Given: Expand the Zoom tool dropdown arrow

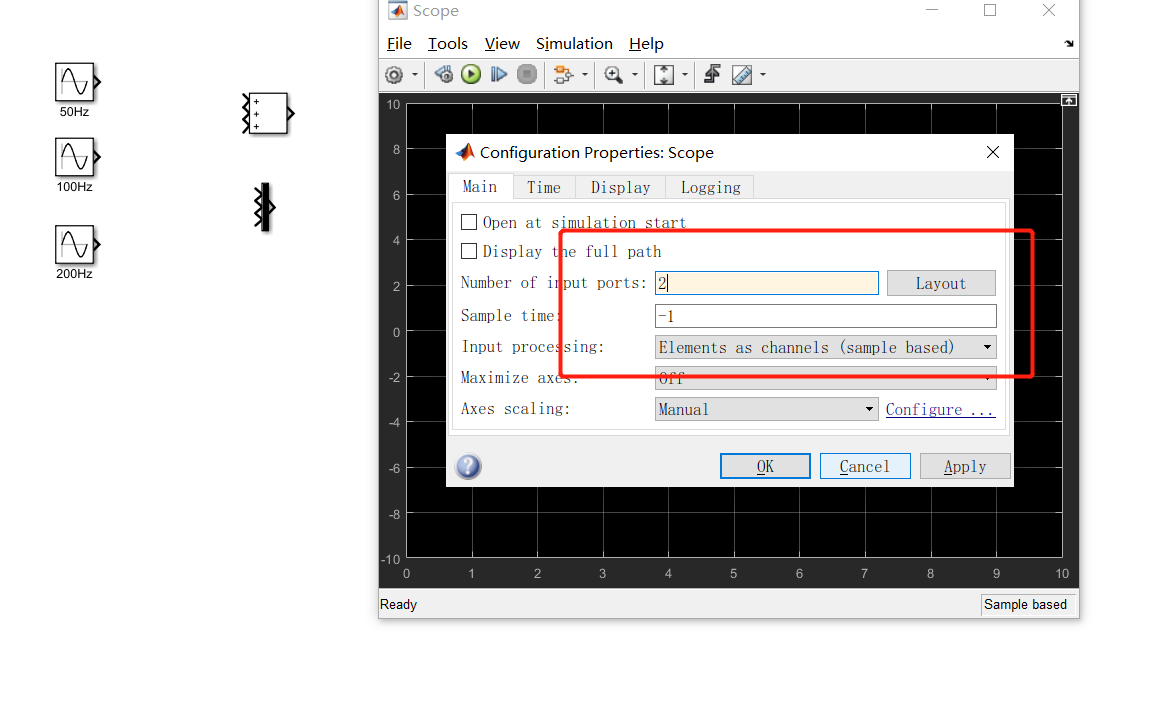Looking at the screenshot, I should click(x=635, y=75).
